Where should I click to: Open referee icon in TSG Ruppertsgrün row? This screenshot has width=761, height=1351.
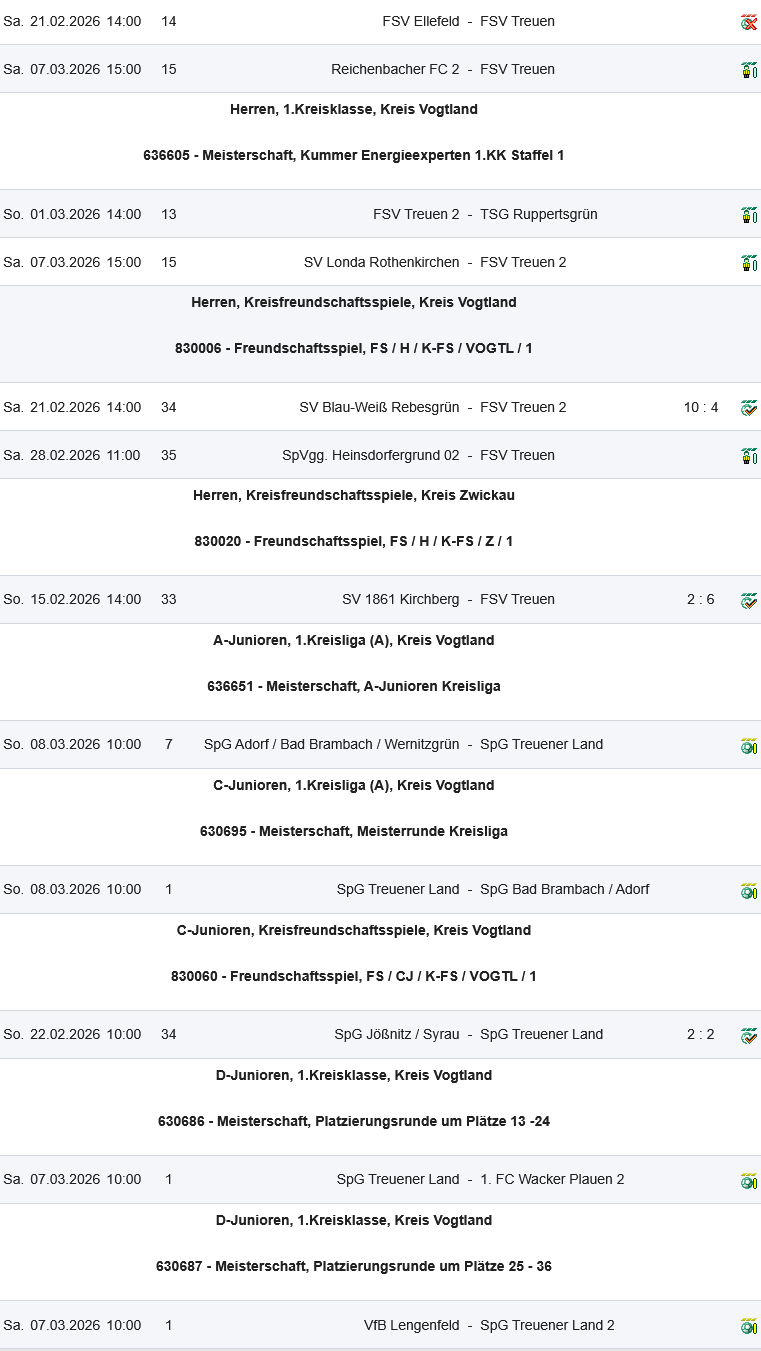[748, 215]
